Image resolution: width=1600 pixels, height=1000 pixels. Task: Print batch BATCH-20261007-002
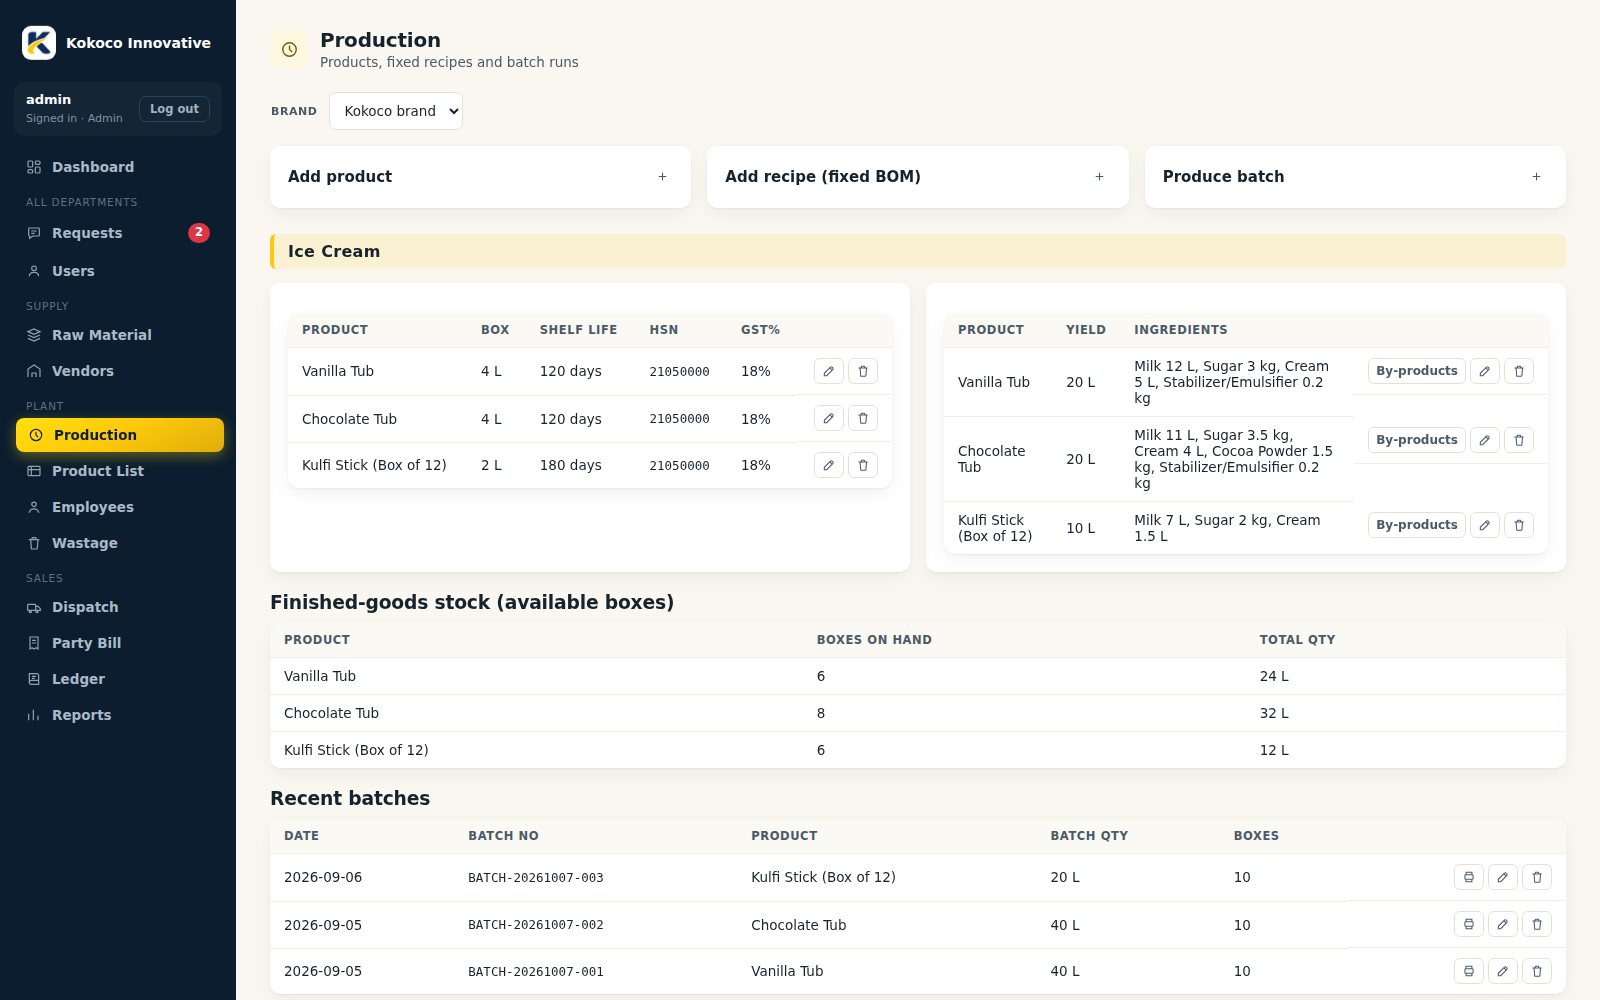pos(1469,924)
